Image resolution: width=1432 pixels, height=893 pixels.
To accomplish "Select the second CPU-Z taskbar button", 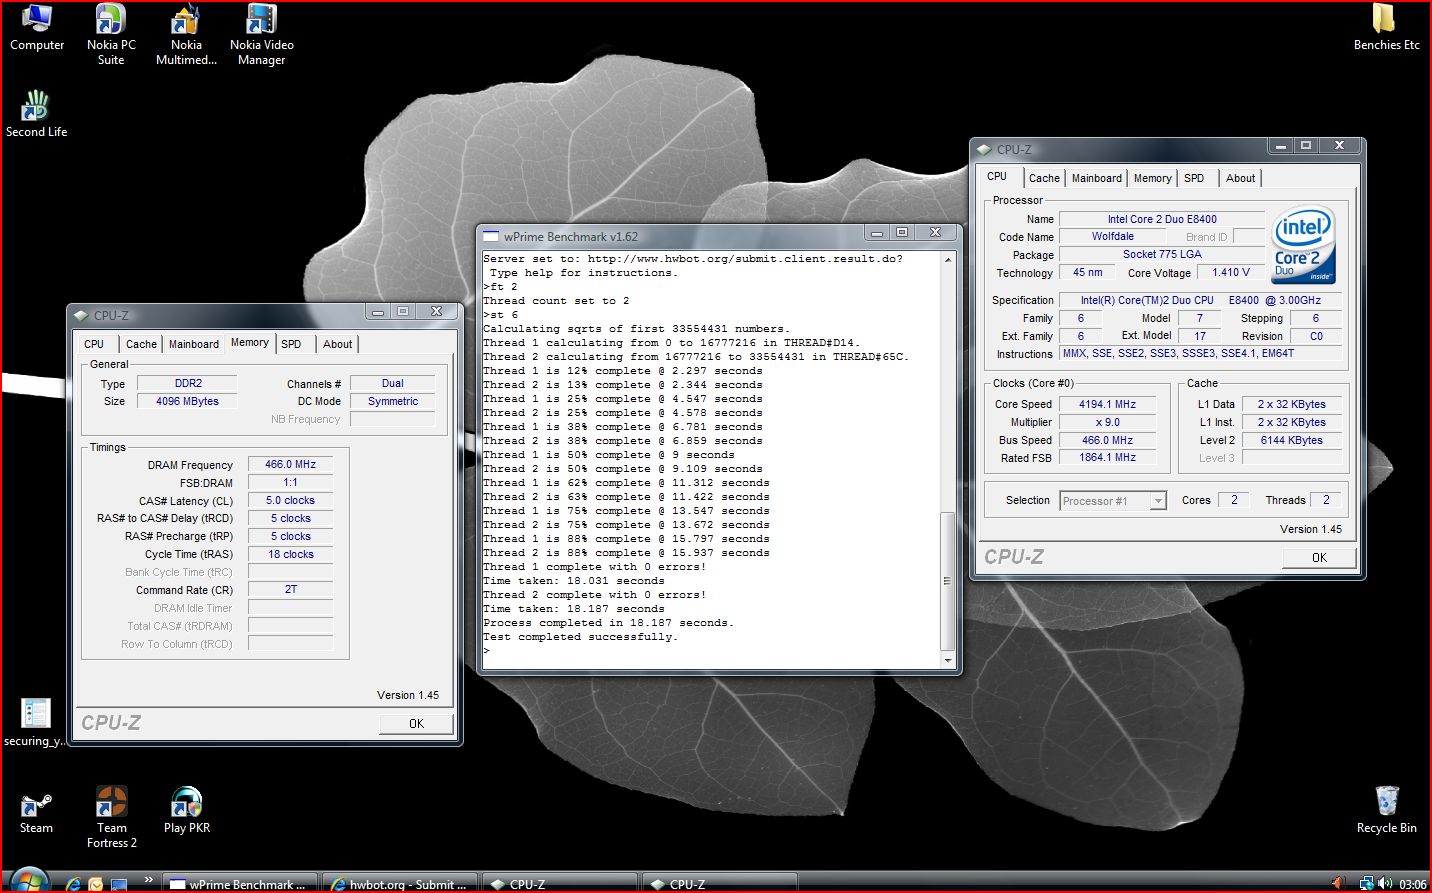I will 720,884.
